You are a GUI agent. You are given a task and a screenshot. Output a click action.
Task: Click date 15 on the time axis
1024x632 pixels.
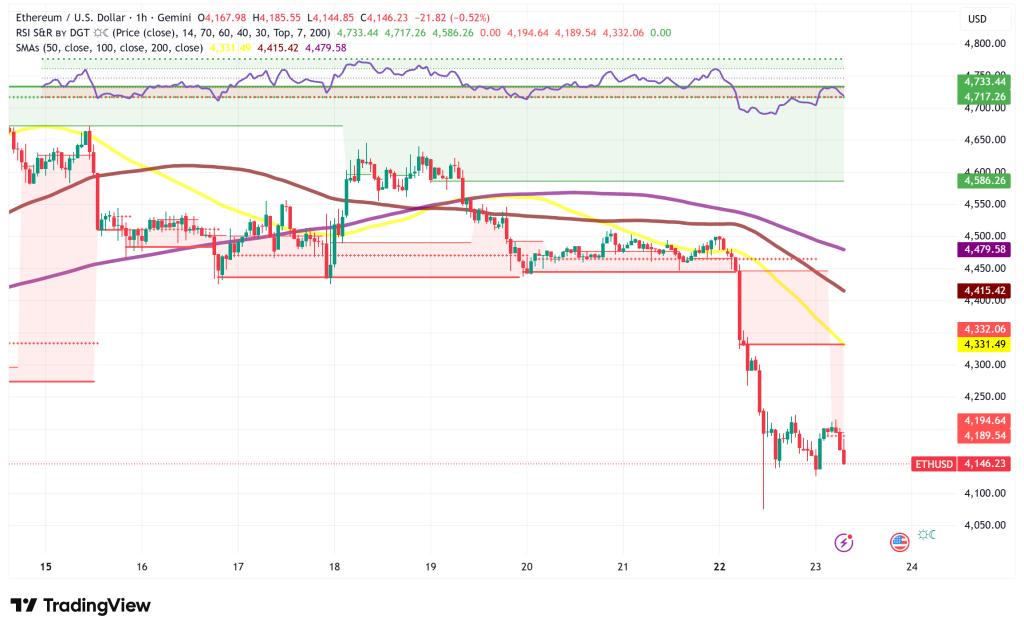click(x=45, y=567)
